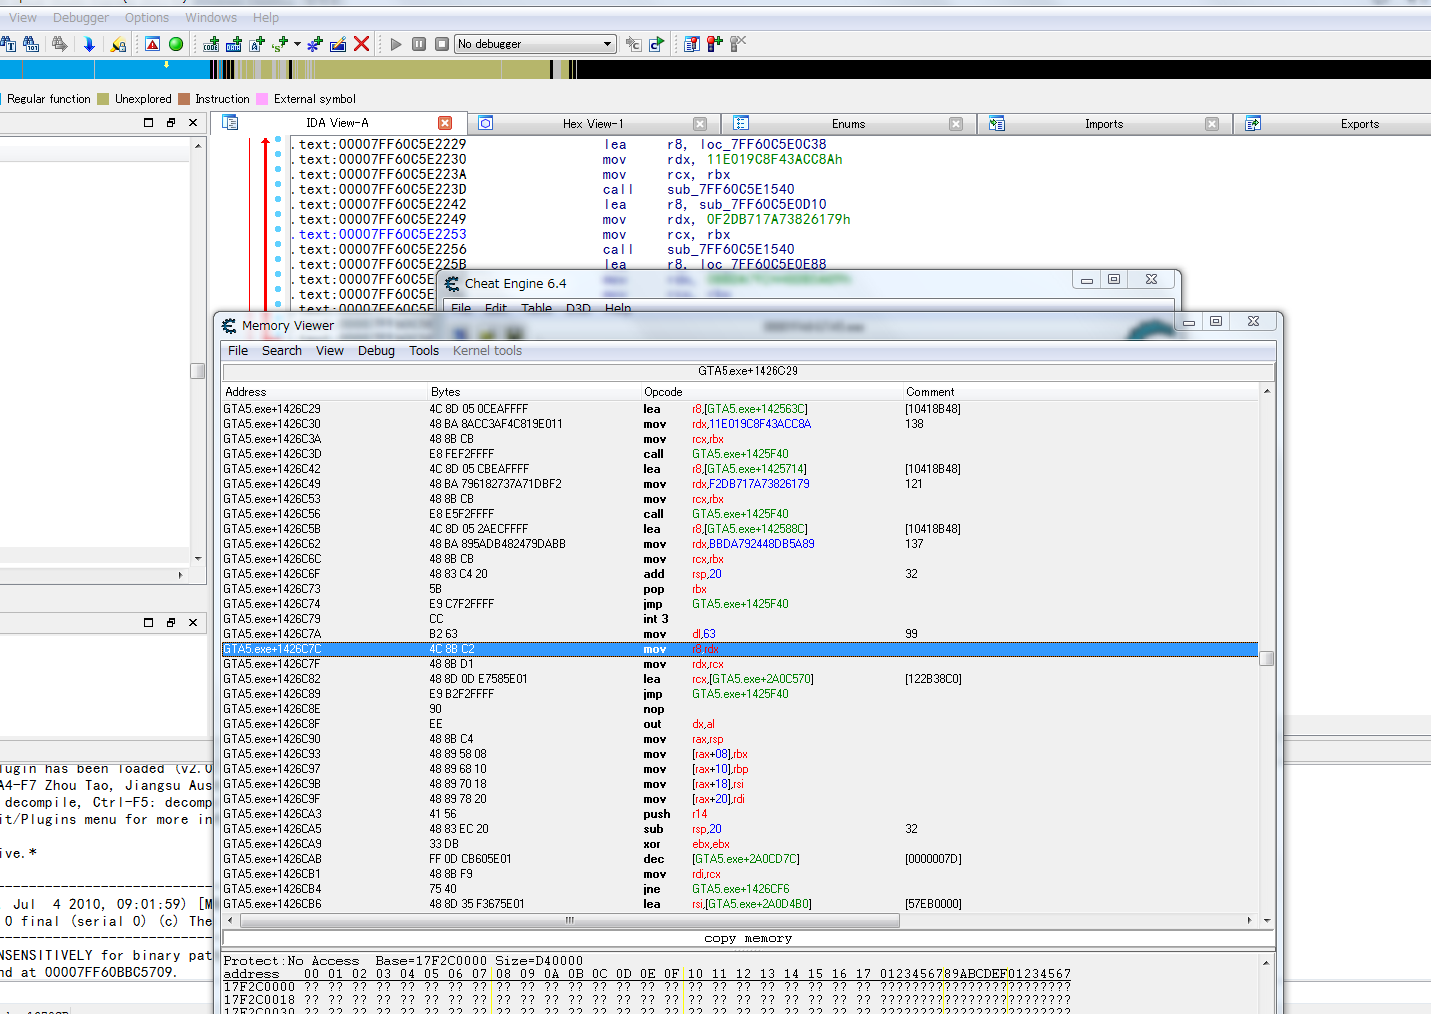Click the Bytes column header
Image resolution: width=1431 pixels, height=1014 pixels.
(534, 392)
